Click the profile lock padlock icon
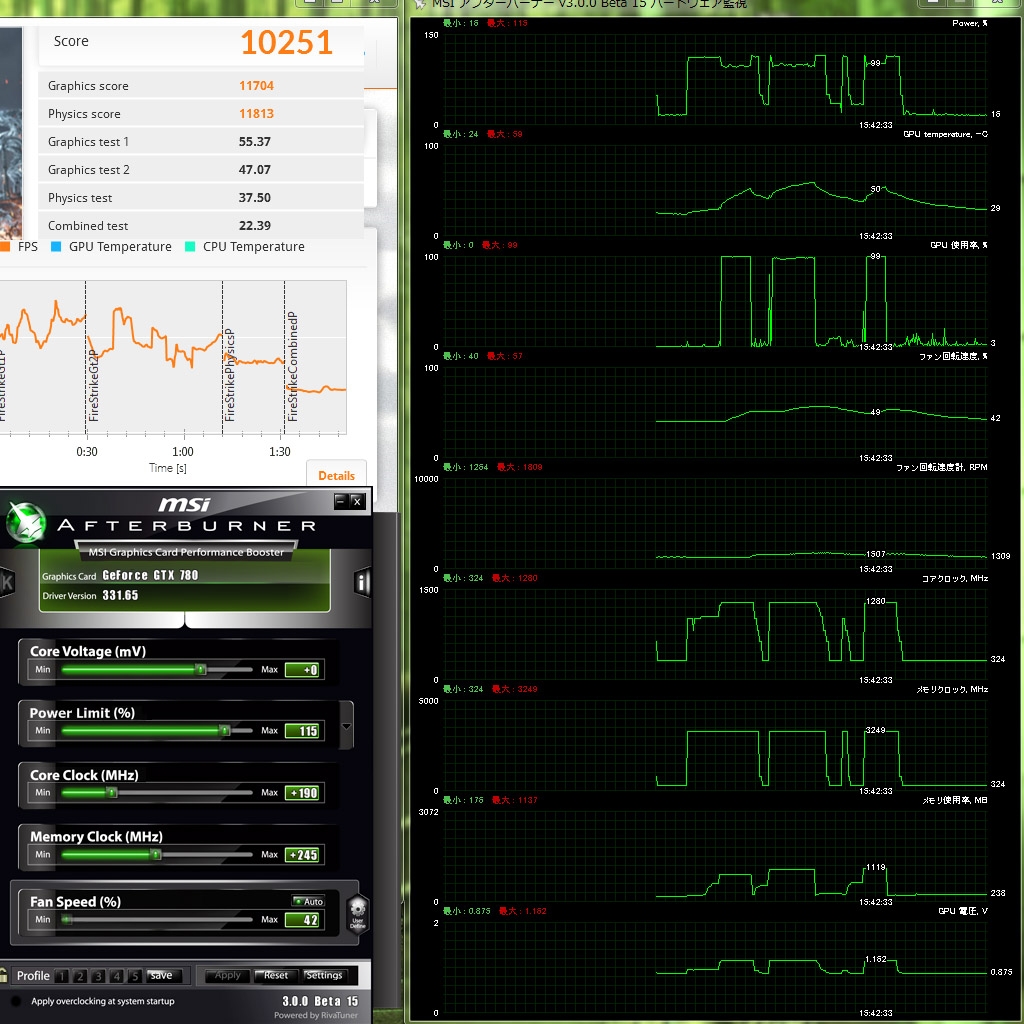Screen dimensions: 1024x1024 3,975
